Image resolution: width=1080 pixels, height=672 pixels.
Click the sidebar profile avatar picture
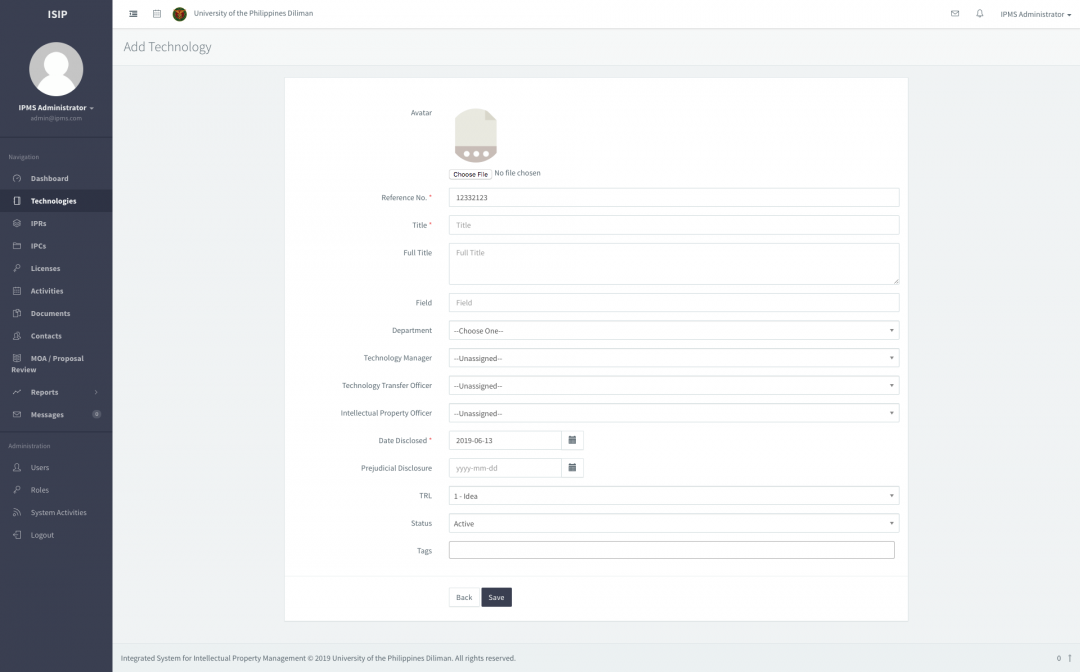coord(56,69)
